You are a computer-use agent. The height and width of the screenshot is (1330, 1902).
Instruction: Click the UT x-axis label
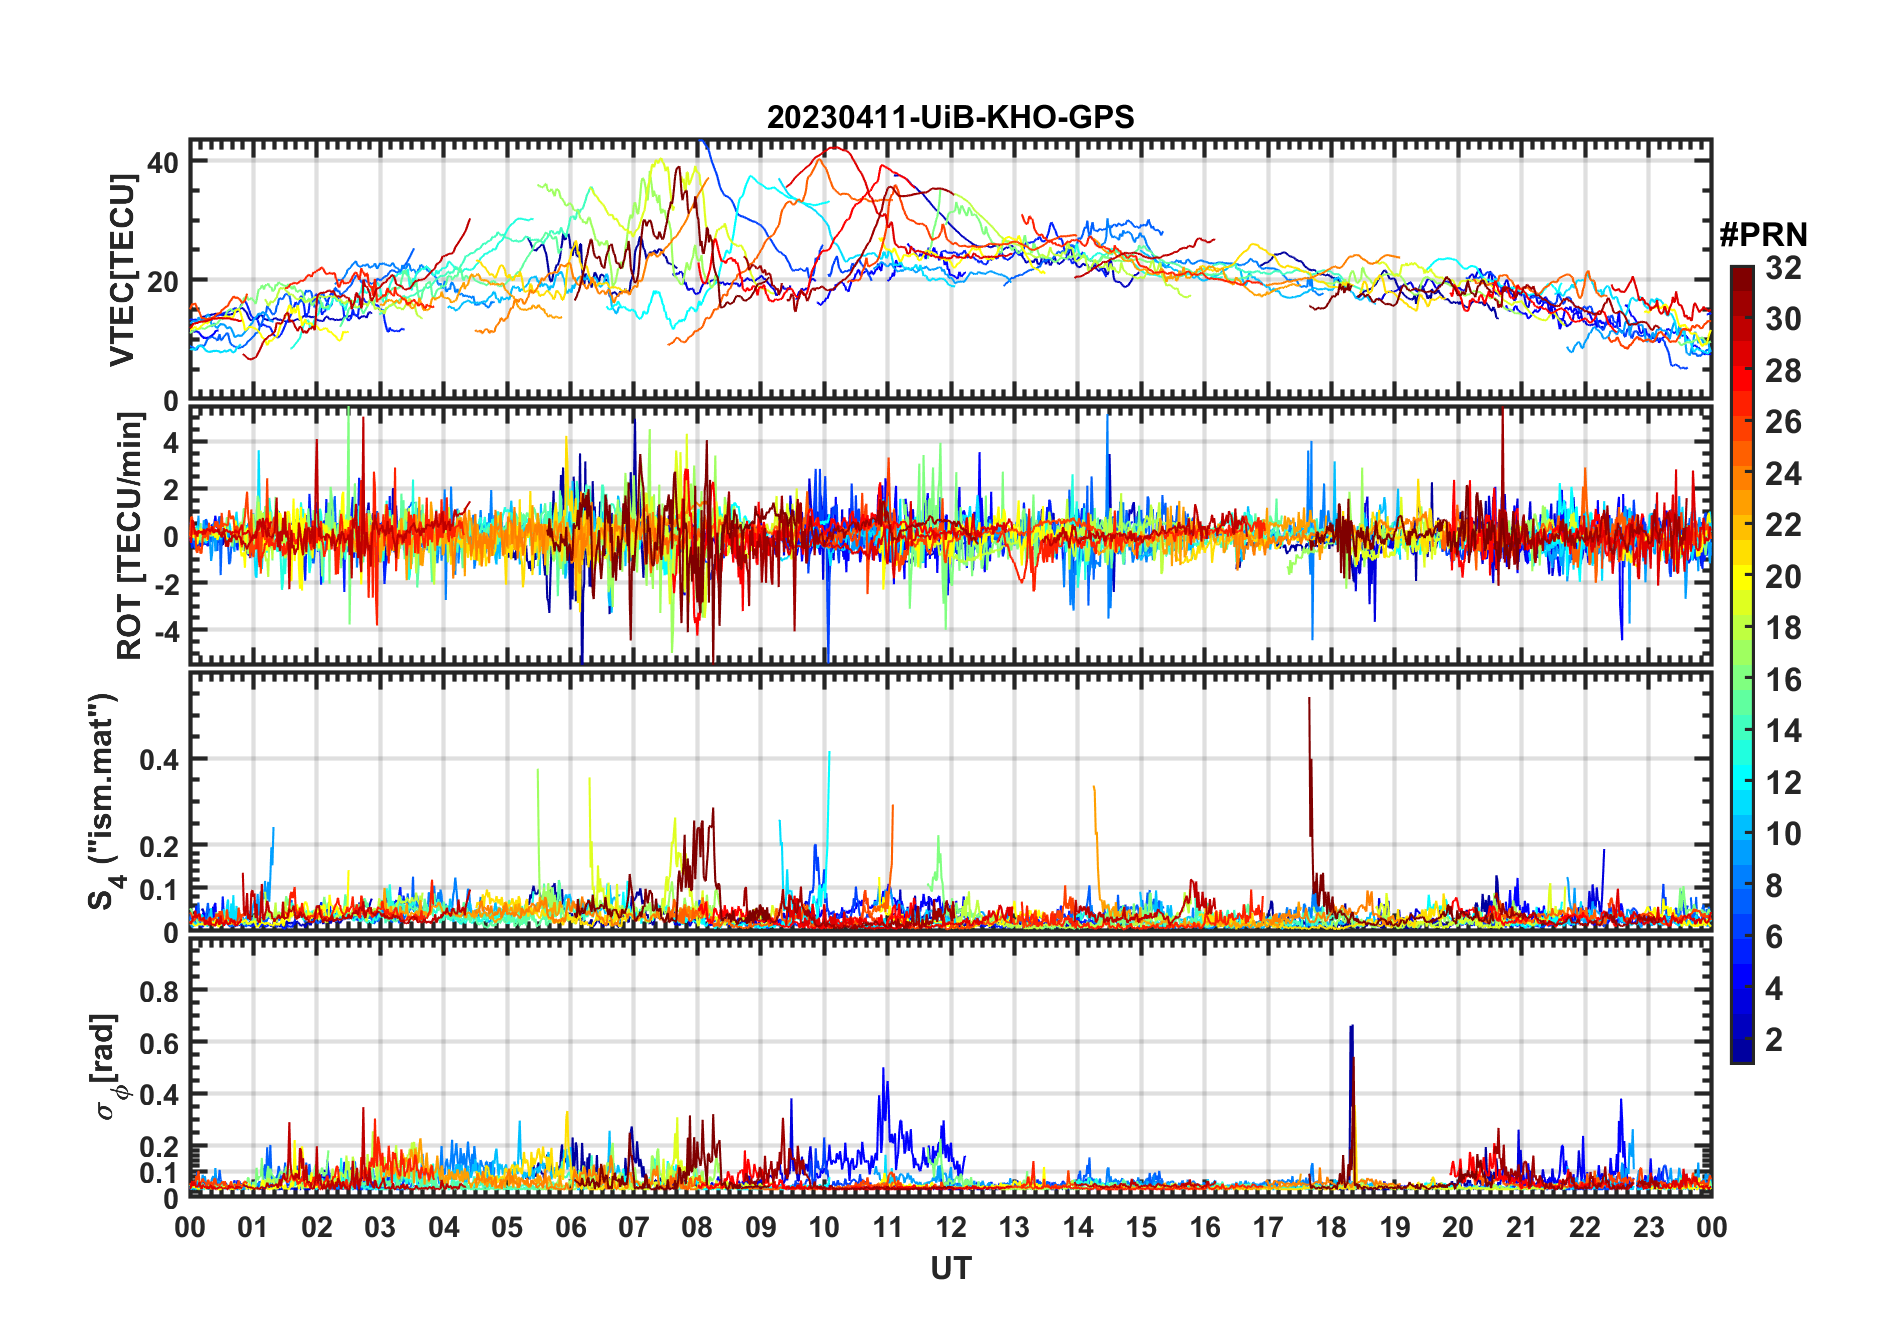(950, 1269)
